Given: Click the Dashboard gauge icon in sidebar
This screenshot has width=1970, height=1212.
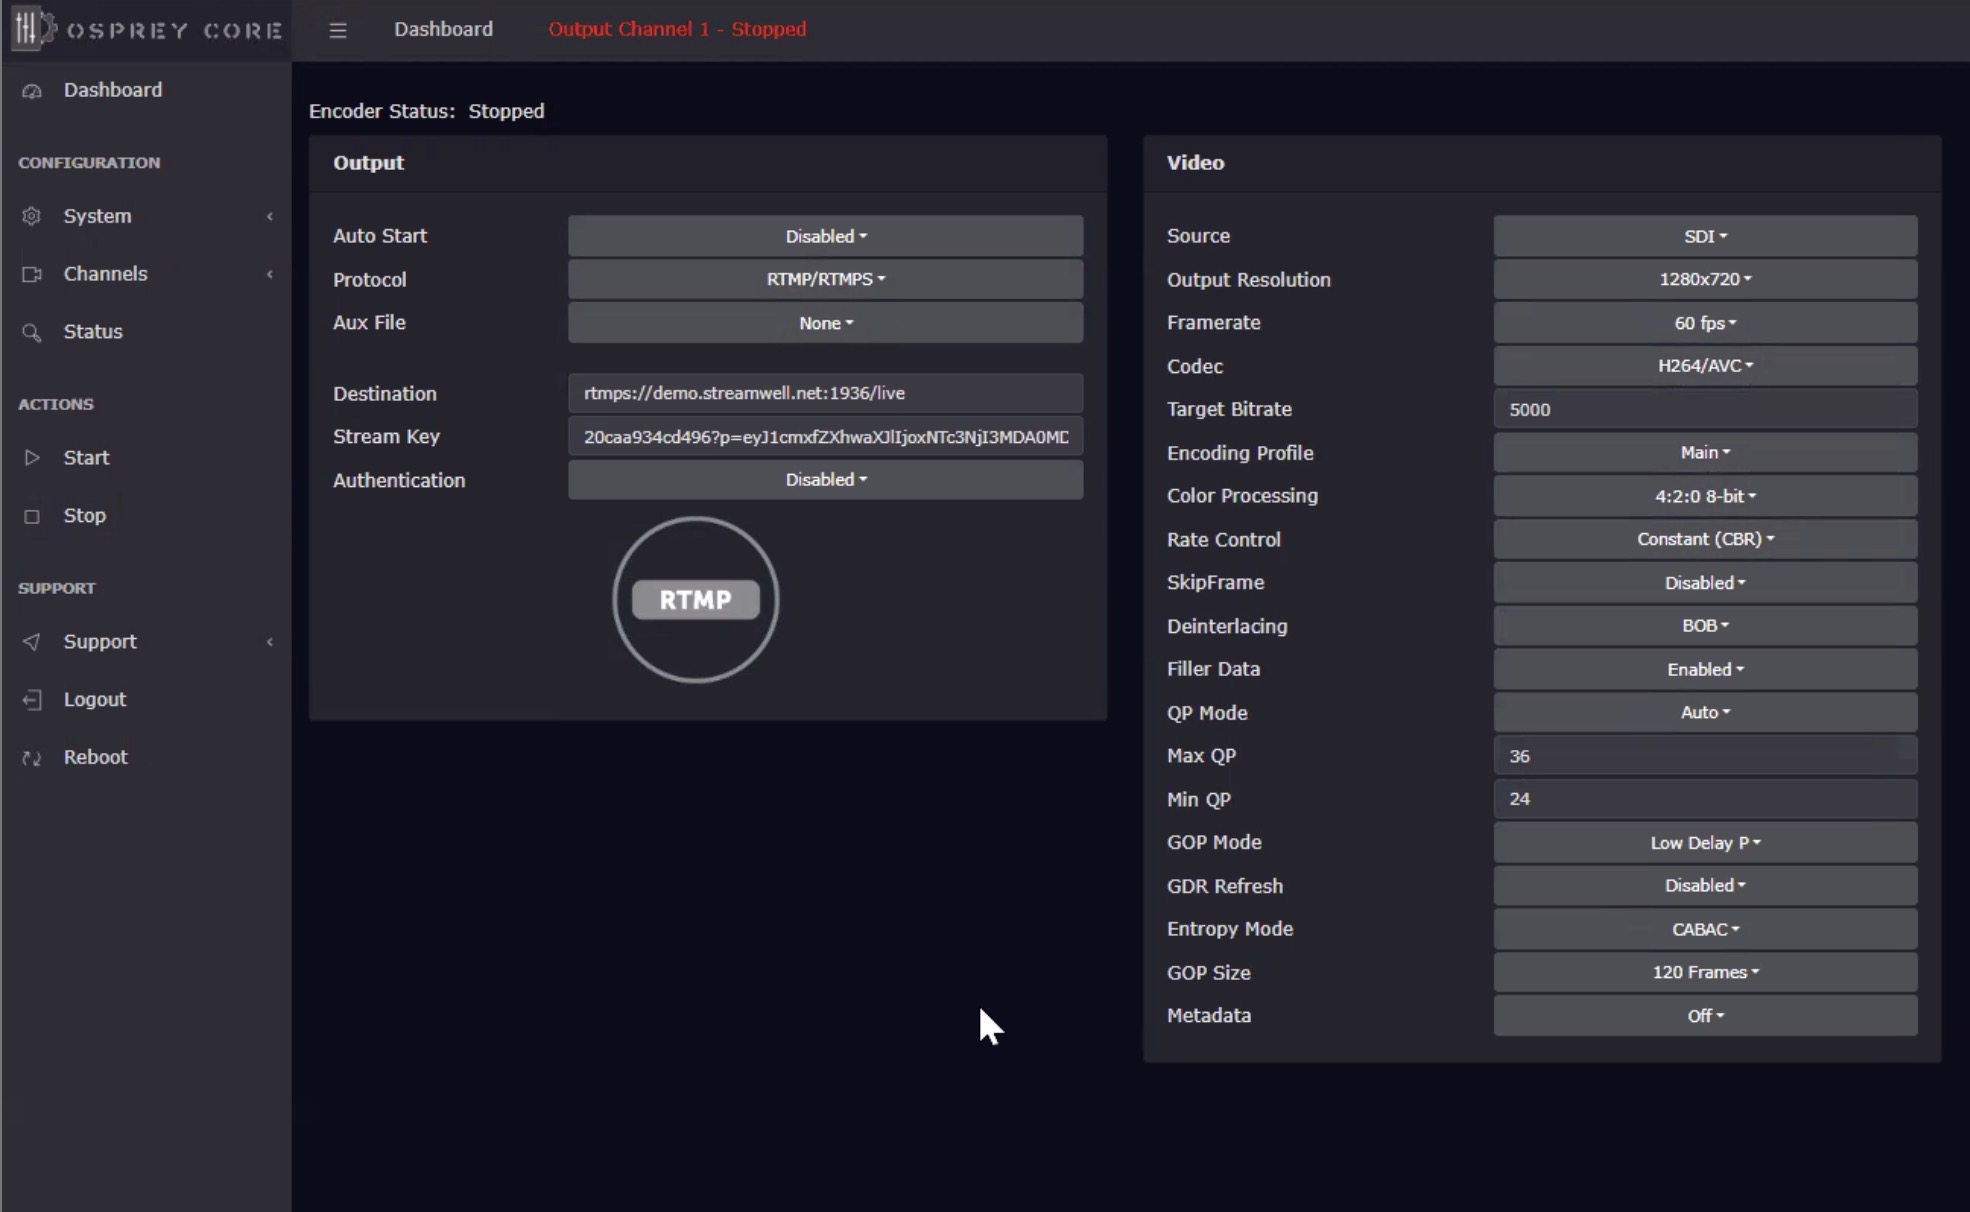Looking at the screenshot, I should 32,91.
